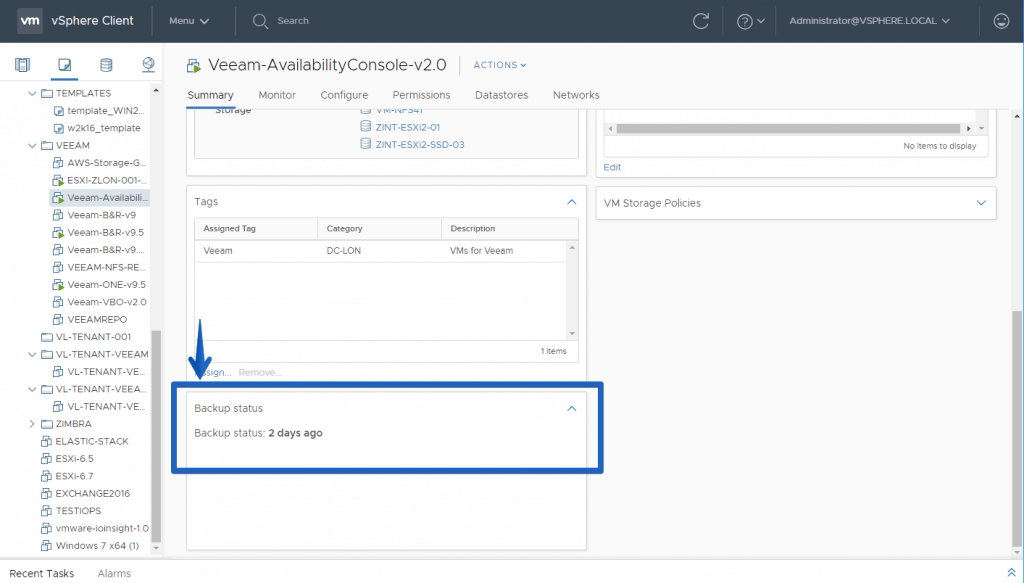Collapse the VL-TENANT-VEEAM folder
The width and height of the screenshot is (1024, 583).
click(32, 355)
